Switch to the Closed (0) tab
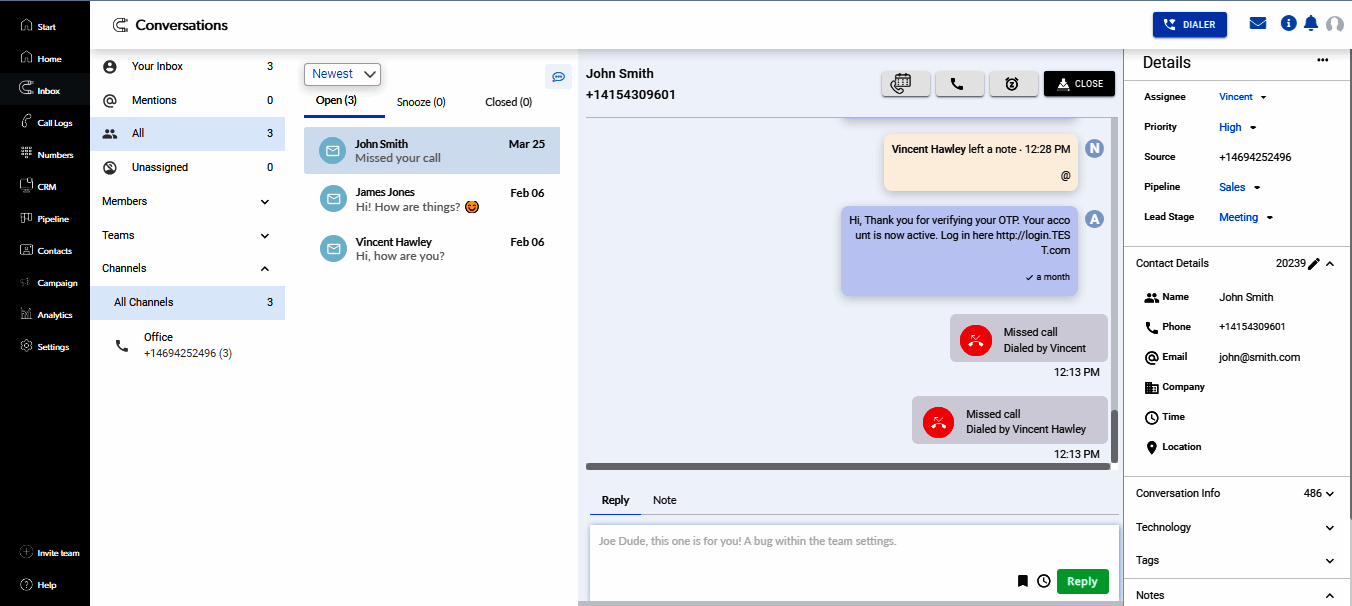 click(508, 102)
